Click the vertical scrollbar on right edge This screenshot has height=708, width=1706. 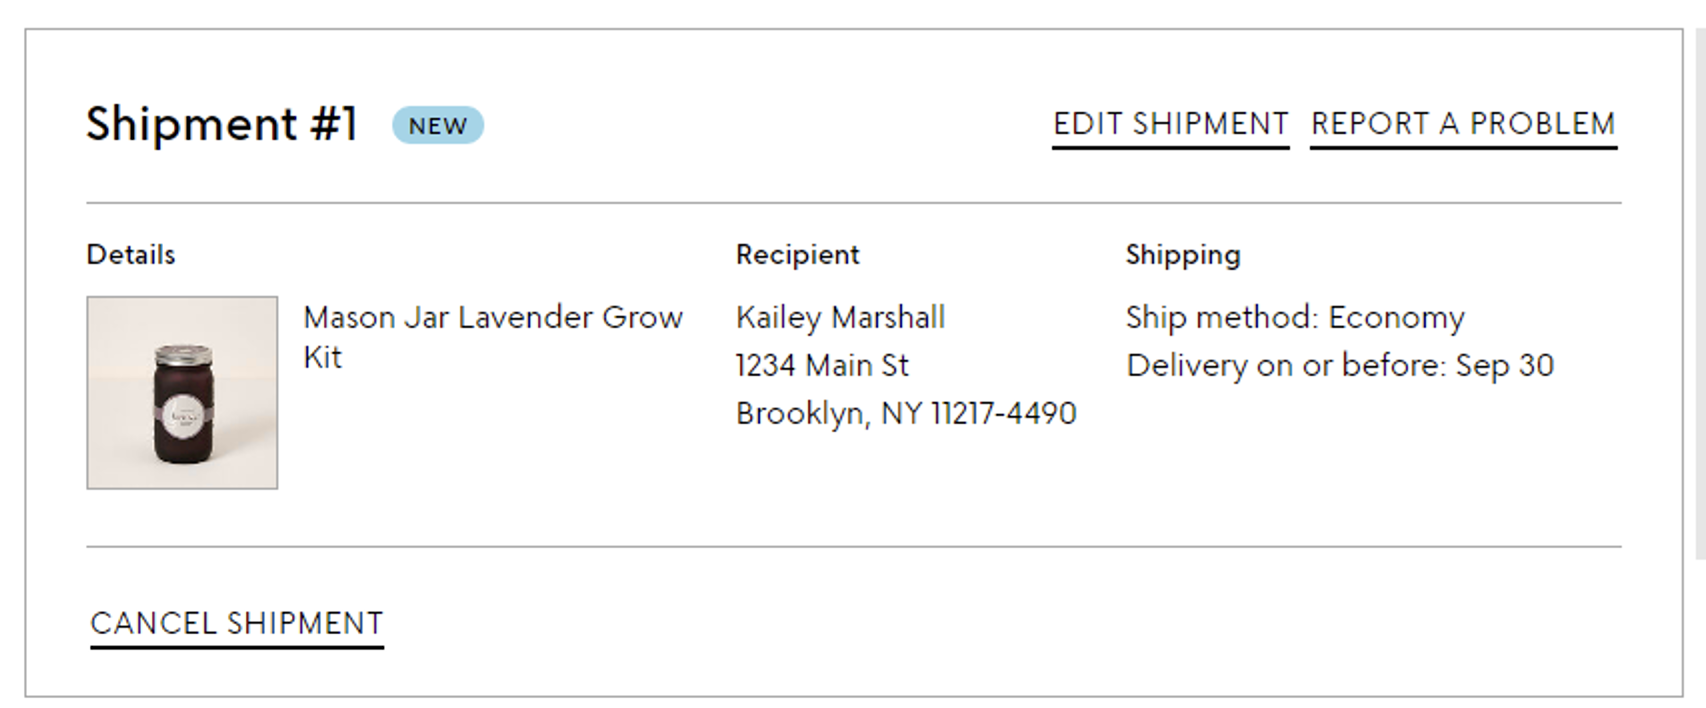[x=1700, y=295]
